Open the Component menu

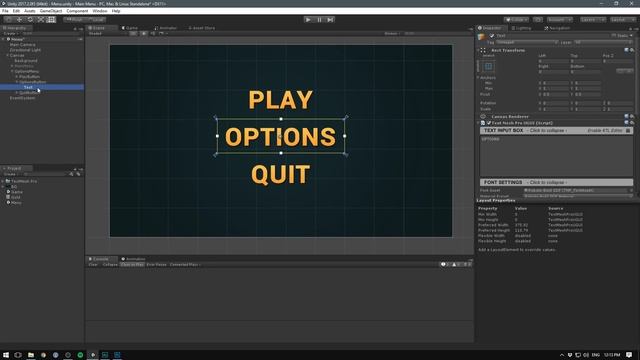click(x=77, y=11)
